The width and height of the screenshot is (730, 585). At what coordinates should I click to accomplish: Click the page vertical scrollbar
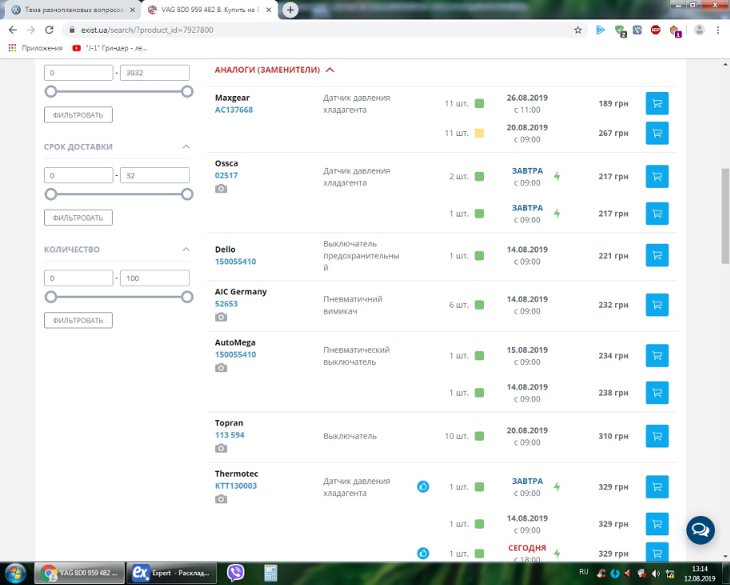click(x=725, y=216)
